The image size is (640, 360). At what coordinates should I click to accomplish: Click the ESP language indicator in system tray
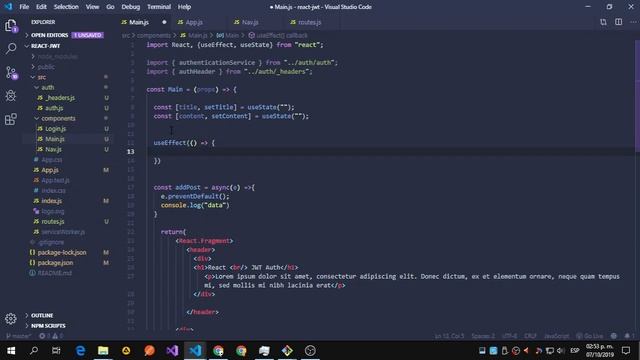click(575, 351)
